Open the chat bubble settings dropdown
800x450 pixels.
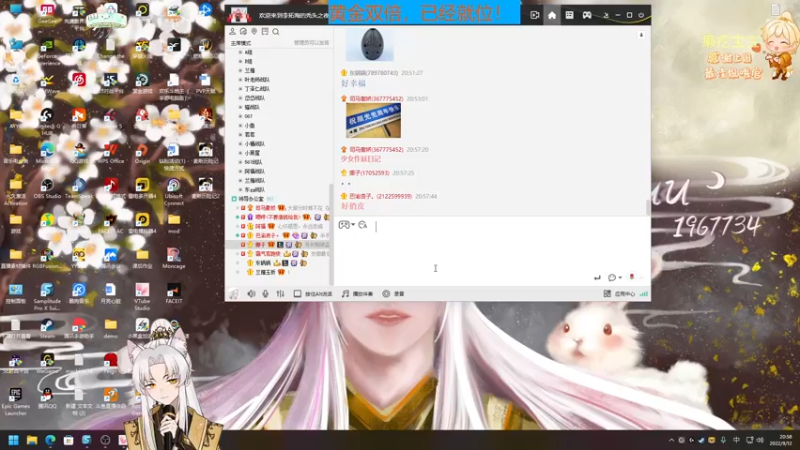(x=614, y=278)
